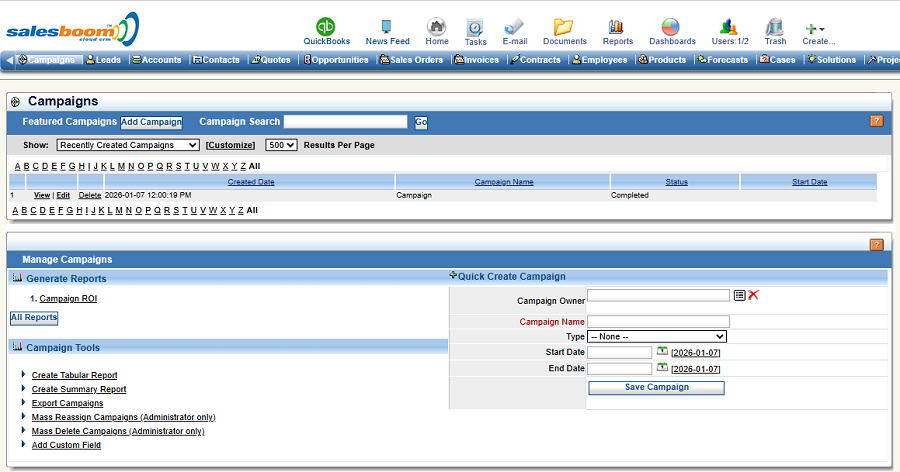
Task: Open the E-mail icon
Action: (x=514, y=27)
